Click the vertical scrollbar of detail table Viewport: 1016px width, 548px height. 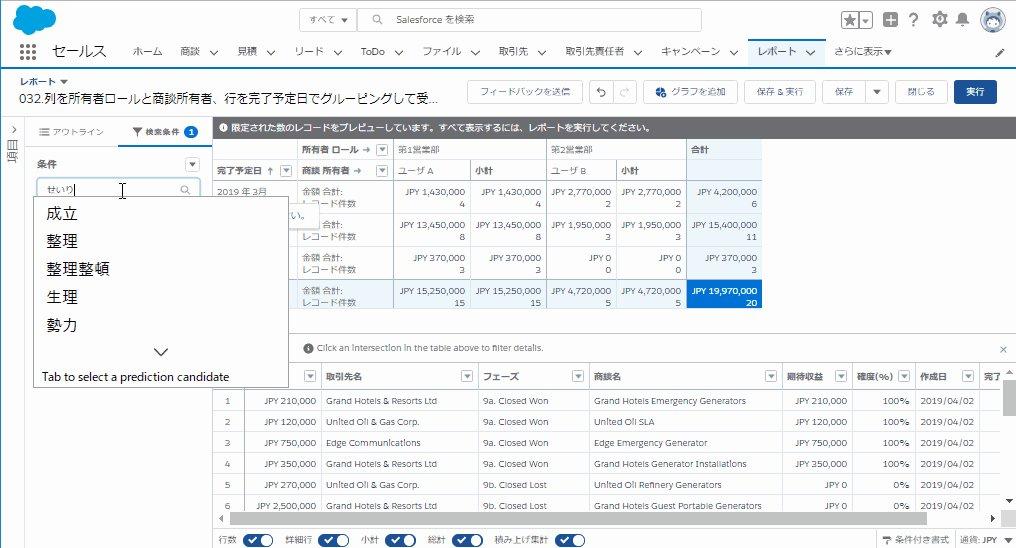tap(1009, 398)
